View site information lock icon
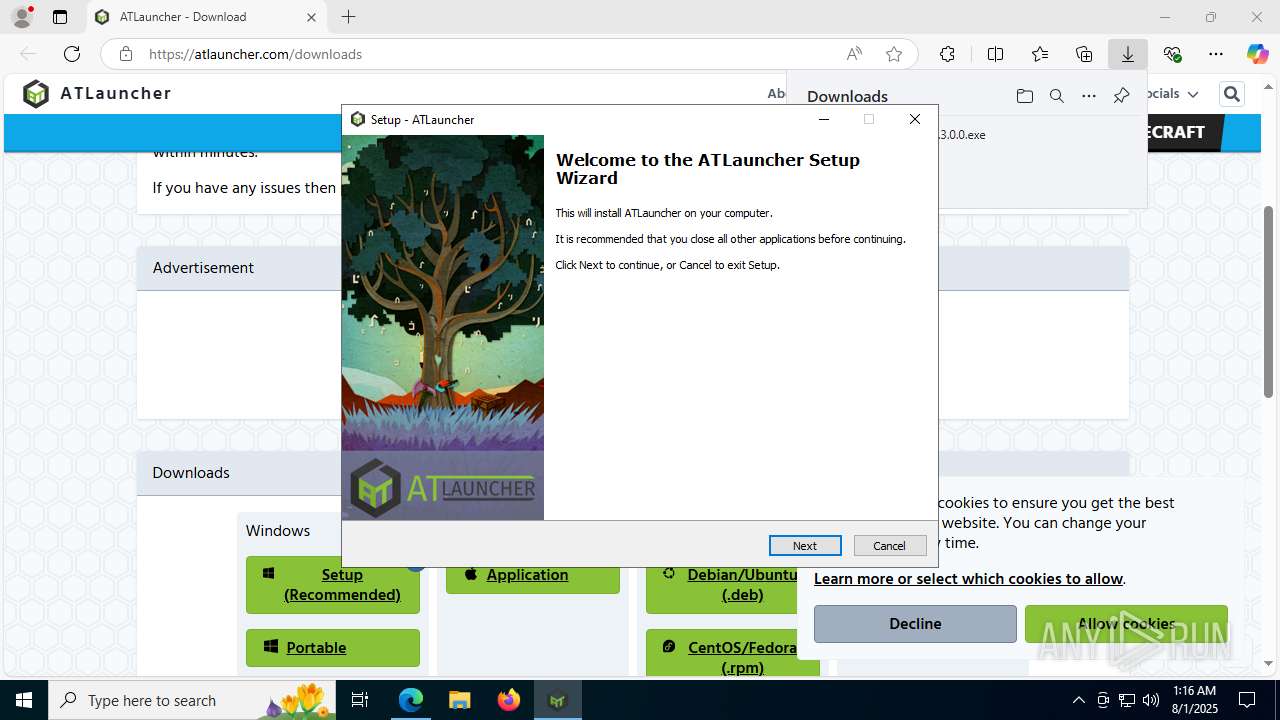Viewport: 1280px width, 720px height. [x=126, y=54]
